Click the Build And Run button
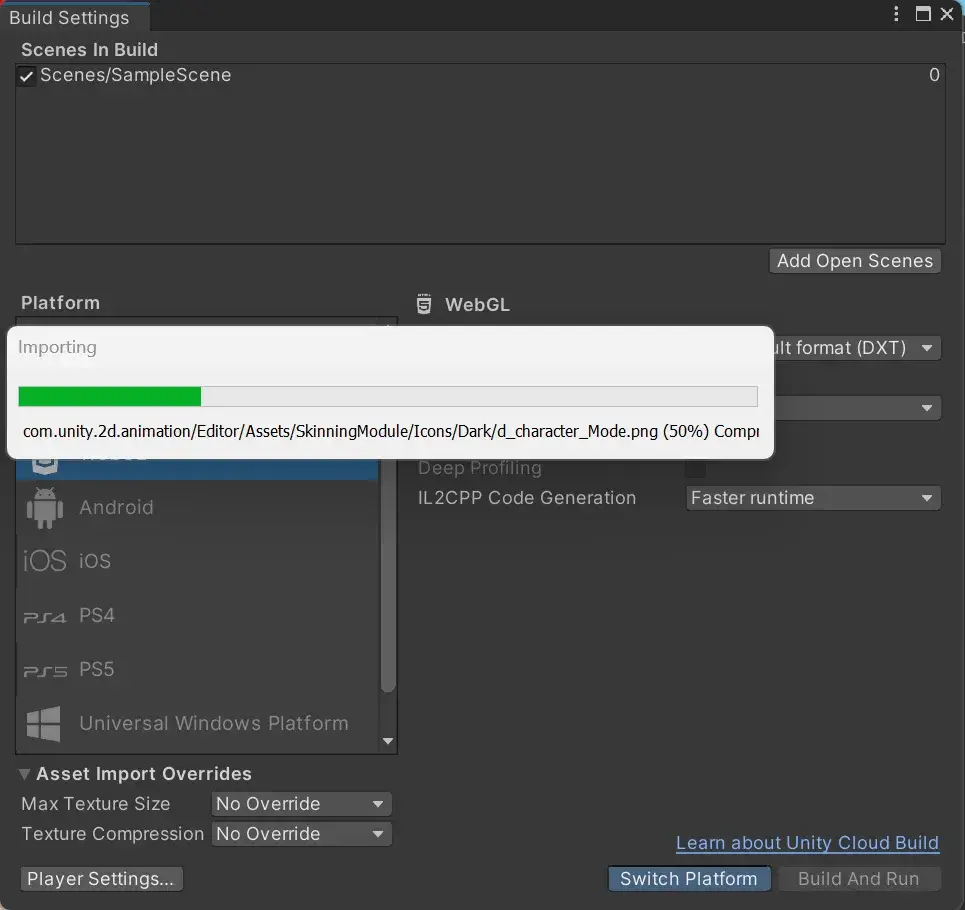965x910 pixels. 859,879
